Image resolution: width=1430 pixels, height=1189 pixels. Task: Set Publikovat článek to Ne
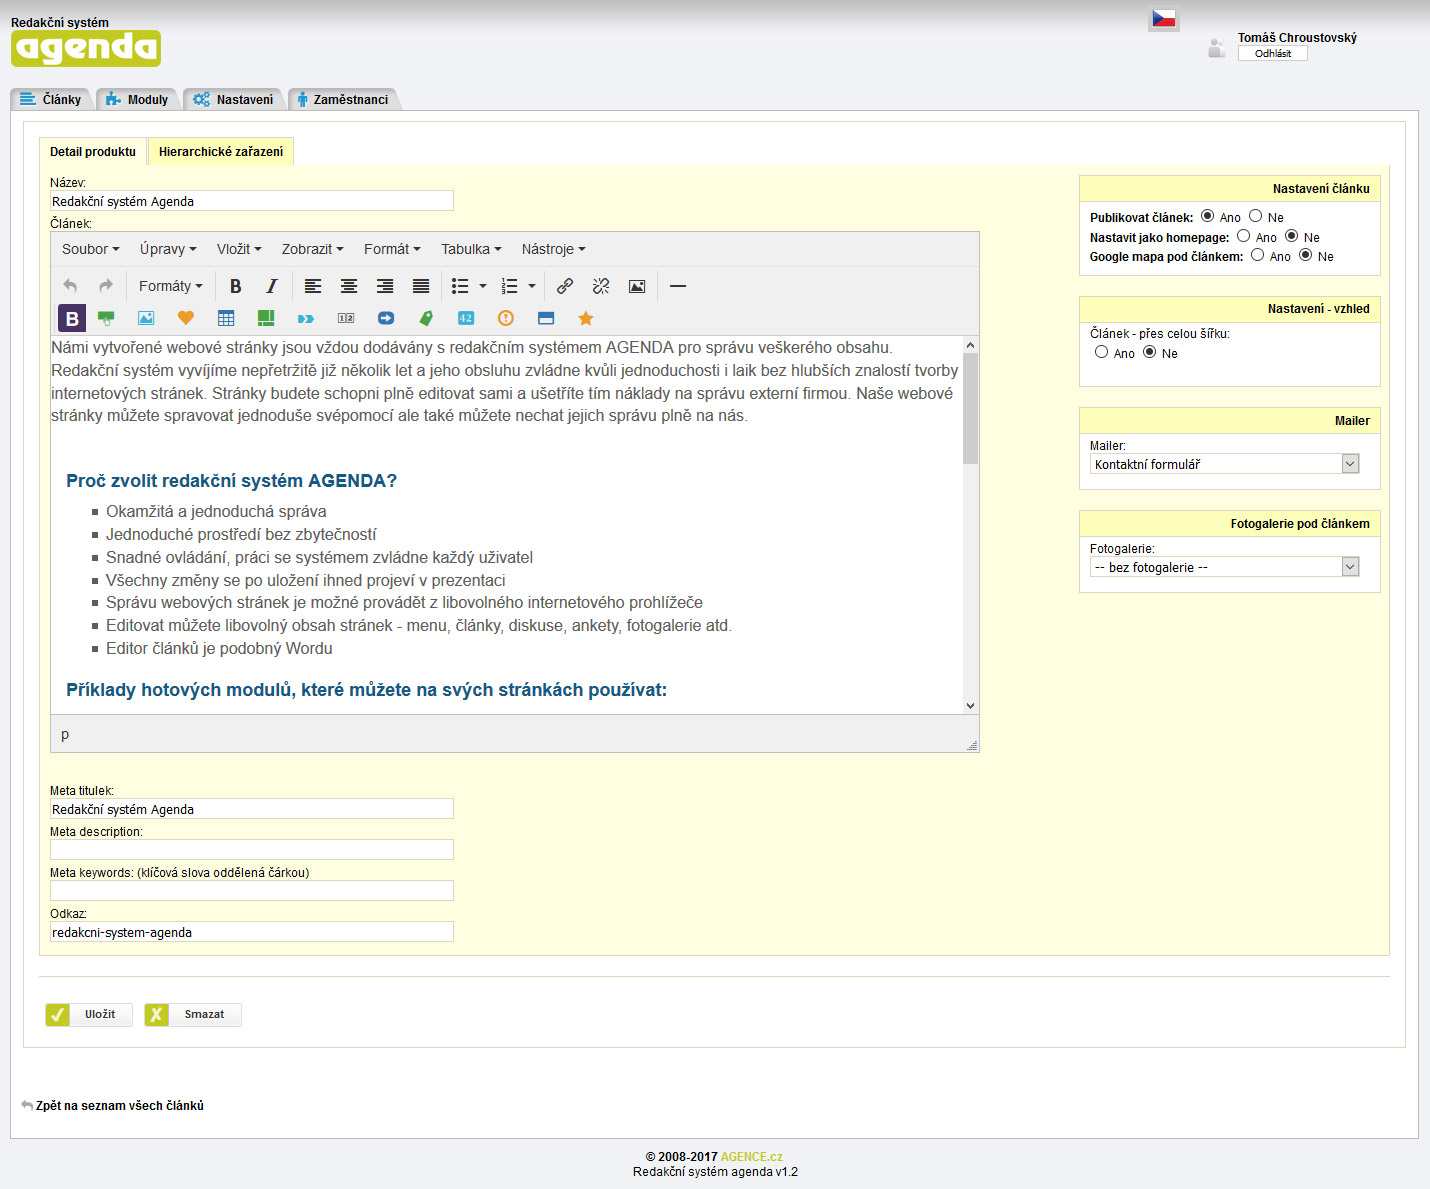tap(1256, 216)
